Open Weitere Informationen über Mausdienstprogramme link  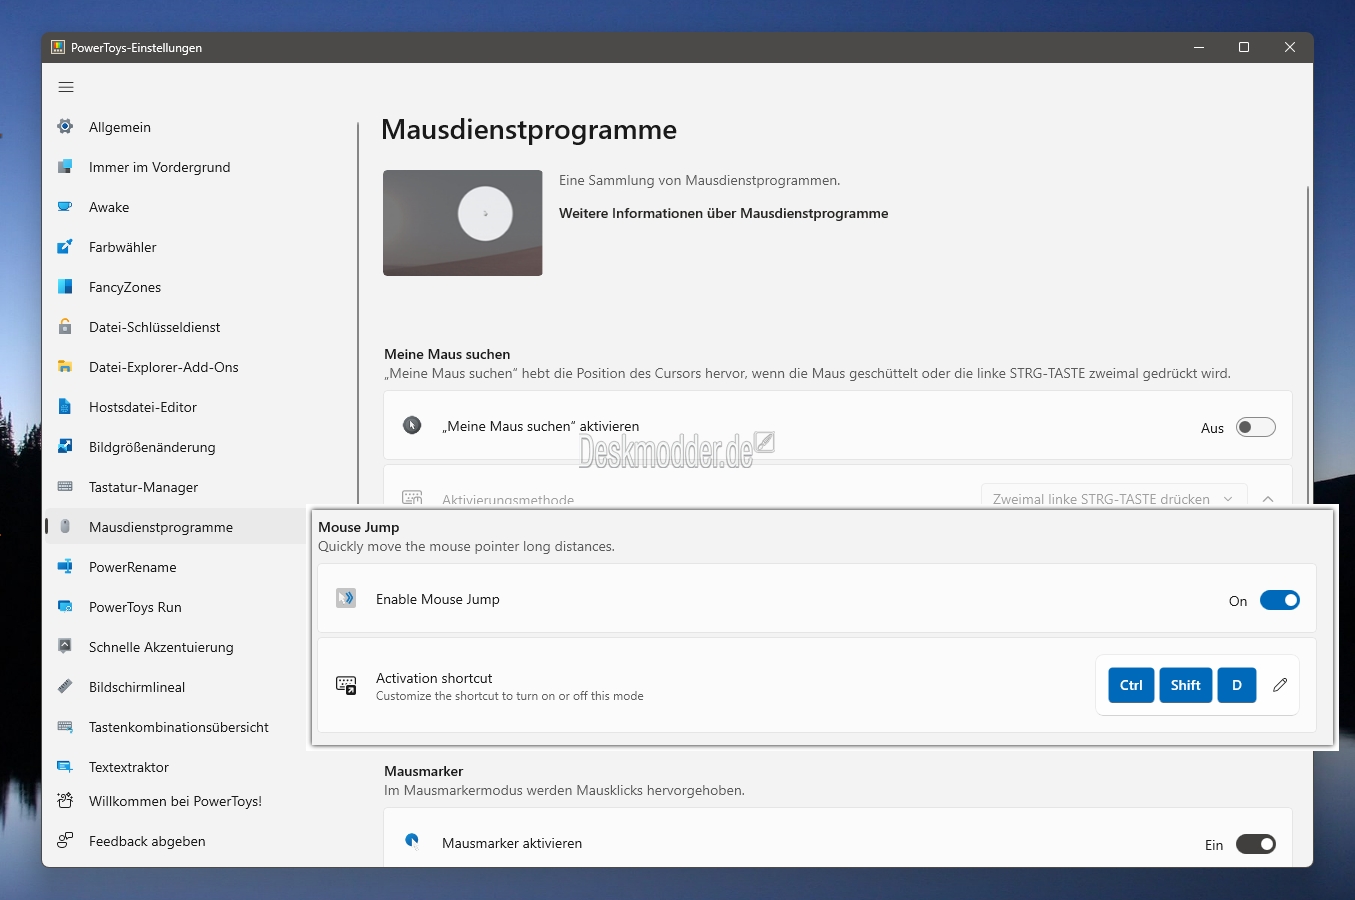pos(723,213)
